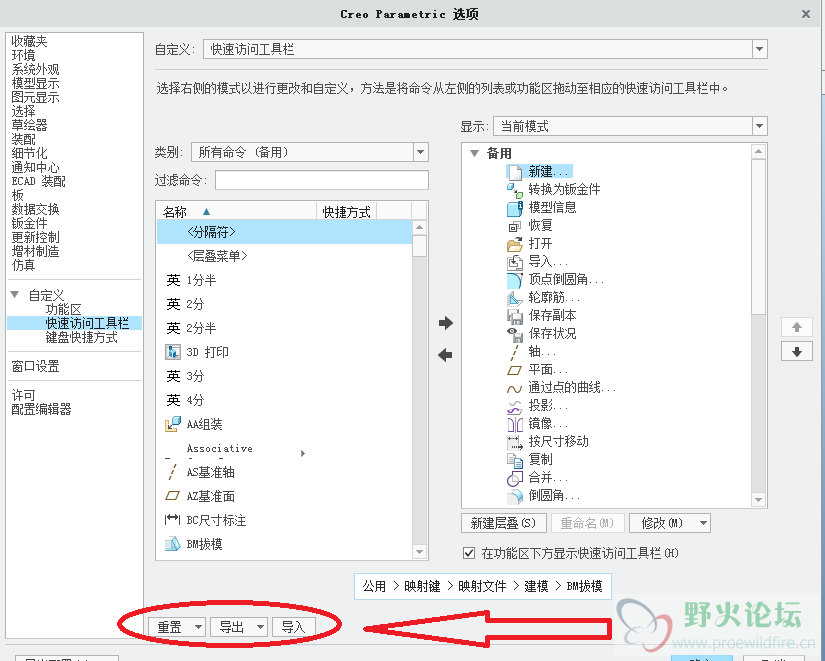Click the open folder icon for 打开
Viewport: 825px width, 661px height.
tap(515, 244)
